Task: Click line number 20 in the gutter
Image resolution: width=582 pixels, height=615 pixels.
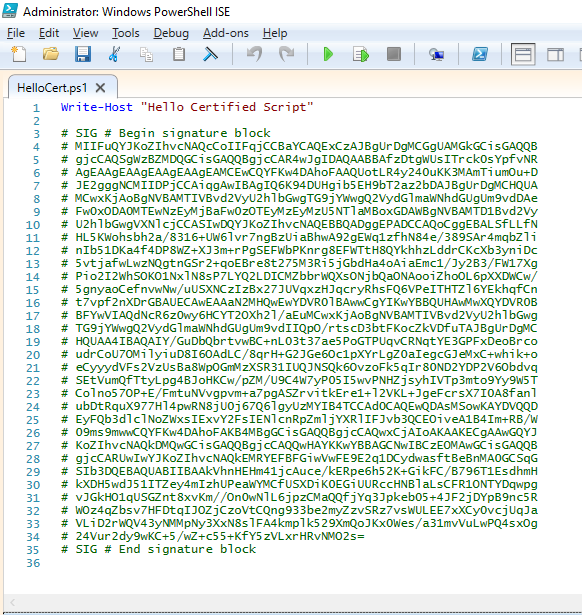Action: [33, 355]
